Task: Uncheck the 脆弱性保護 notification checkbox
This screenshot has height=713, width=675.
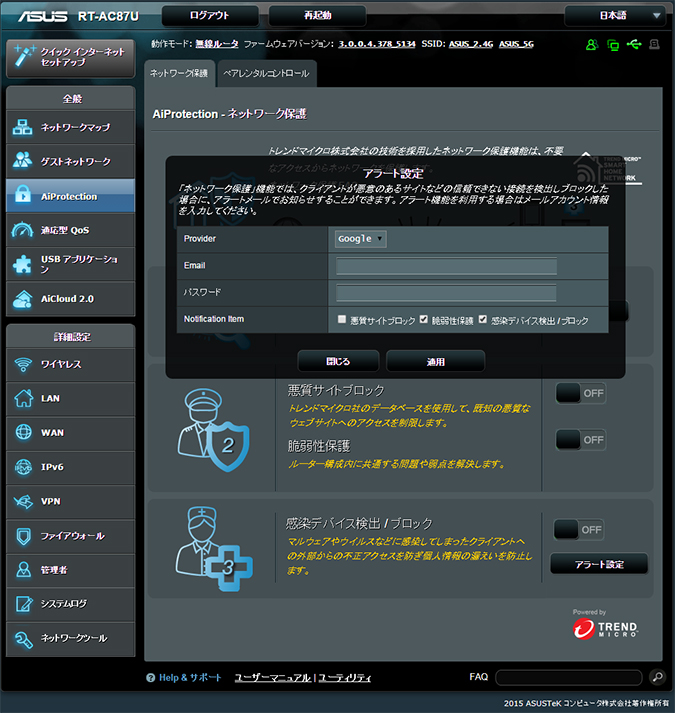Action: point(423,319)
